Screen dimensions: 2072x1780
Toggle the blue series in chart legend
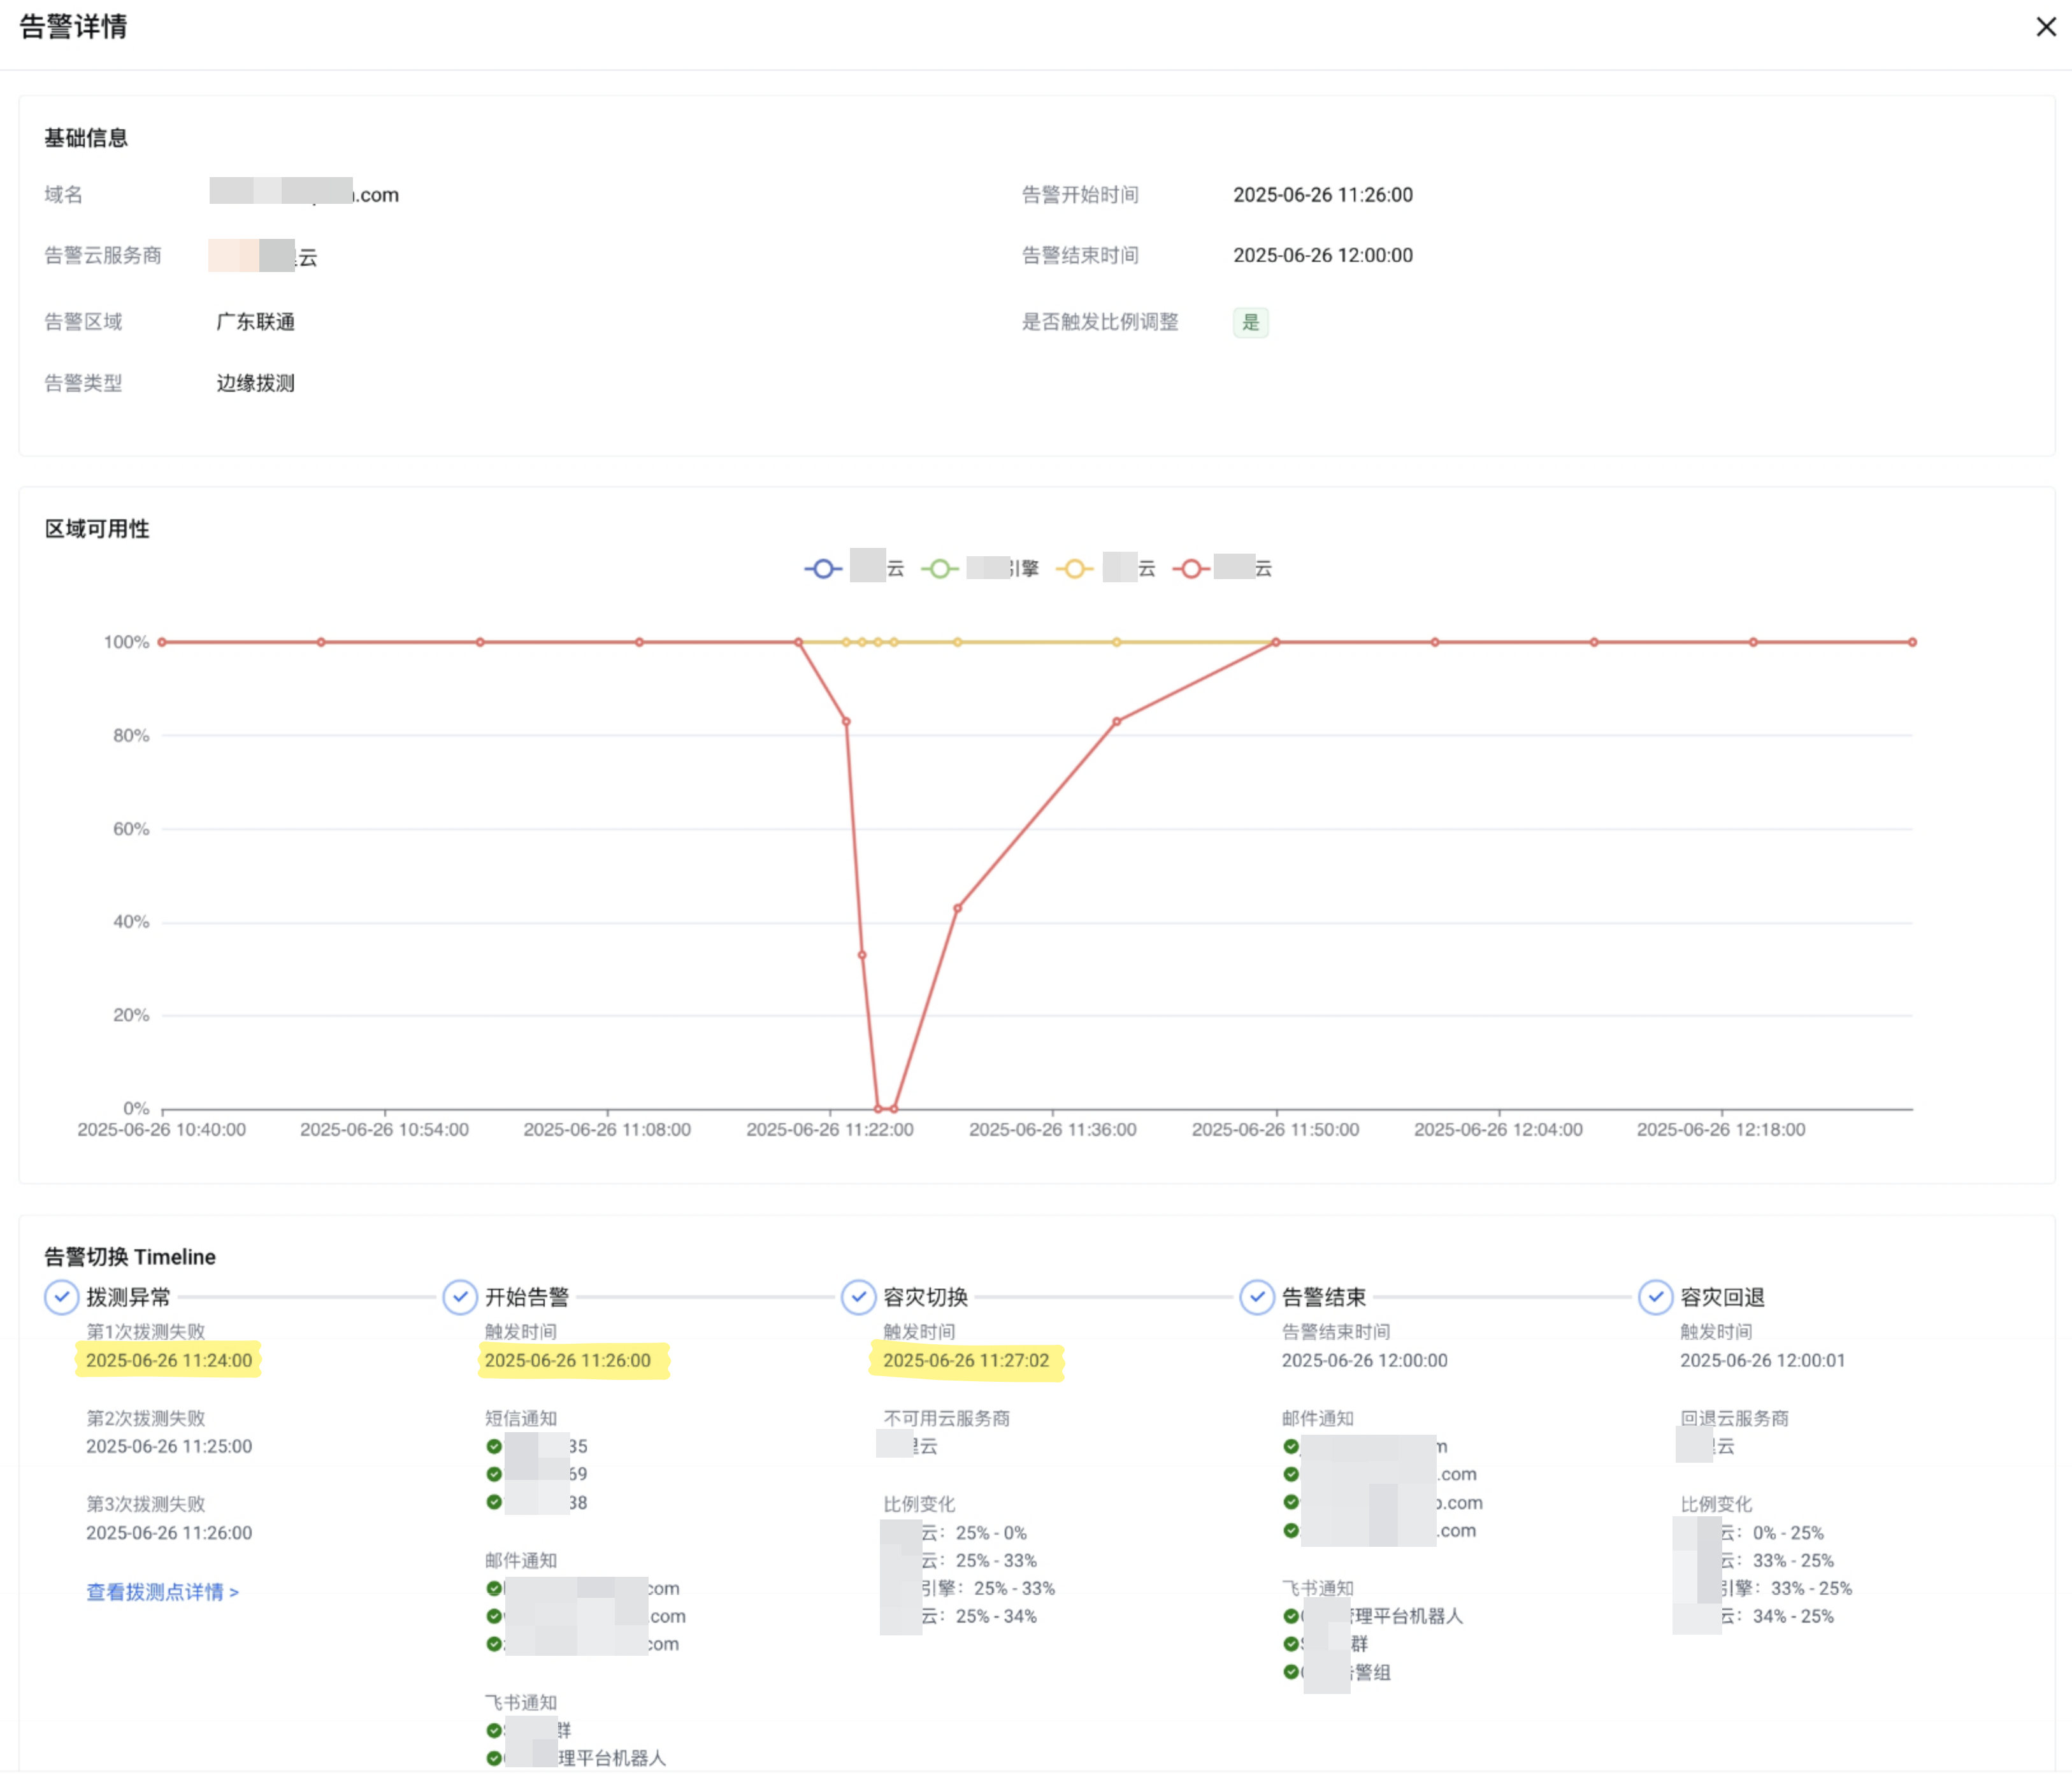(x=823, y=569)
